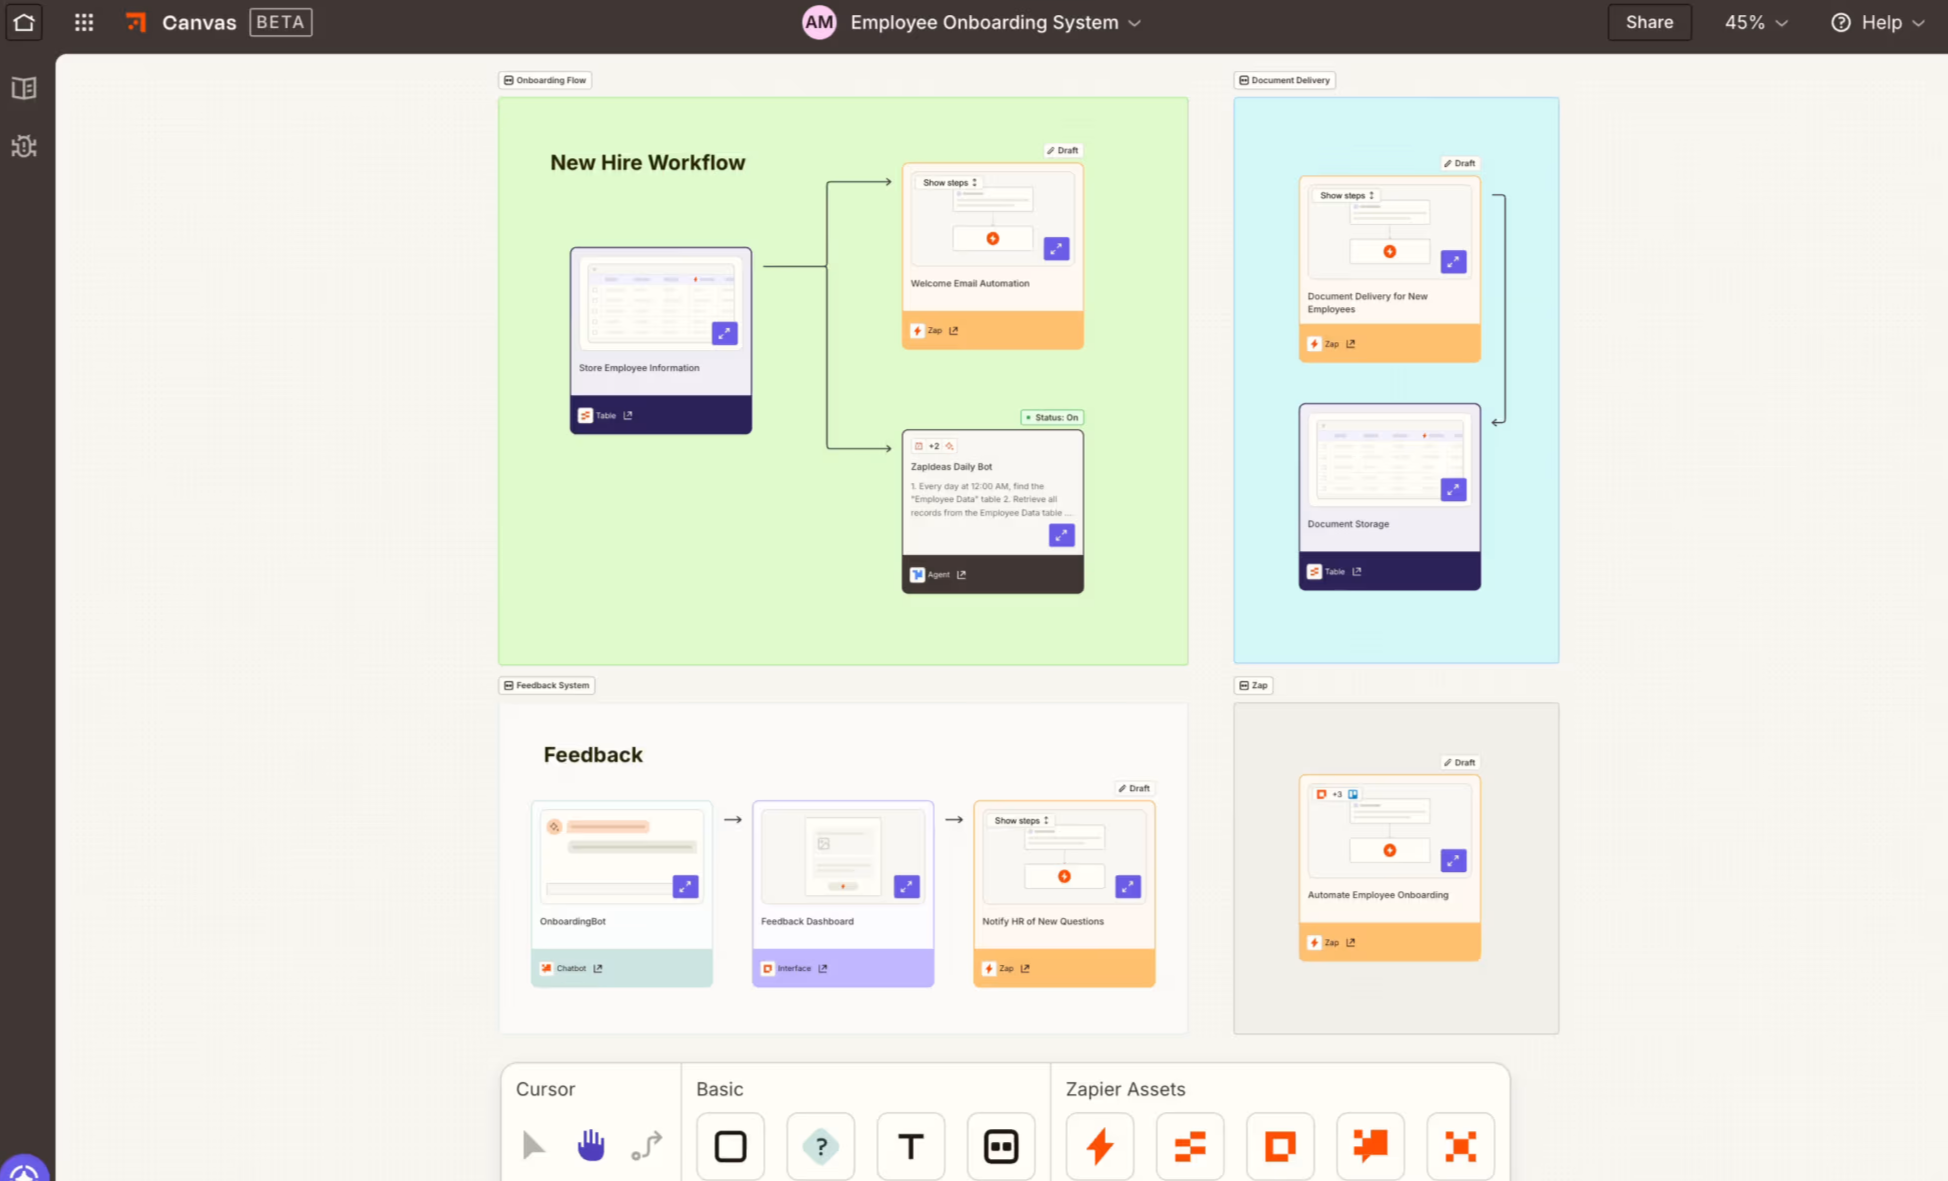This screenshot has height=1181, width=1948.
Task: Open the Help menu
Action: (1878, 22)
